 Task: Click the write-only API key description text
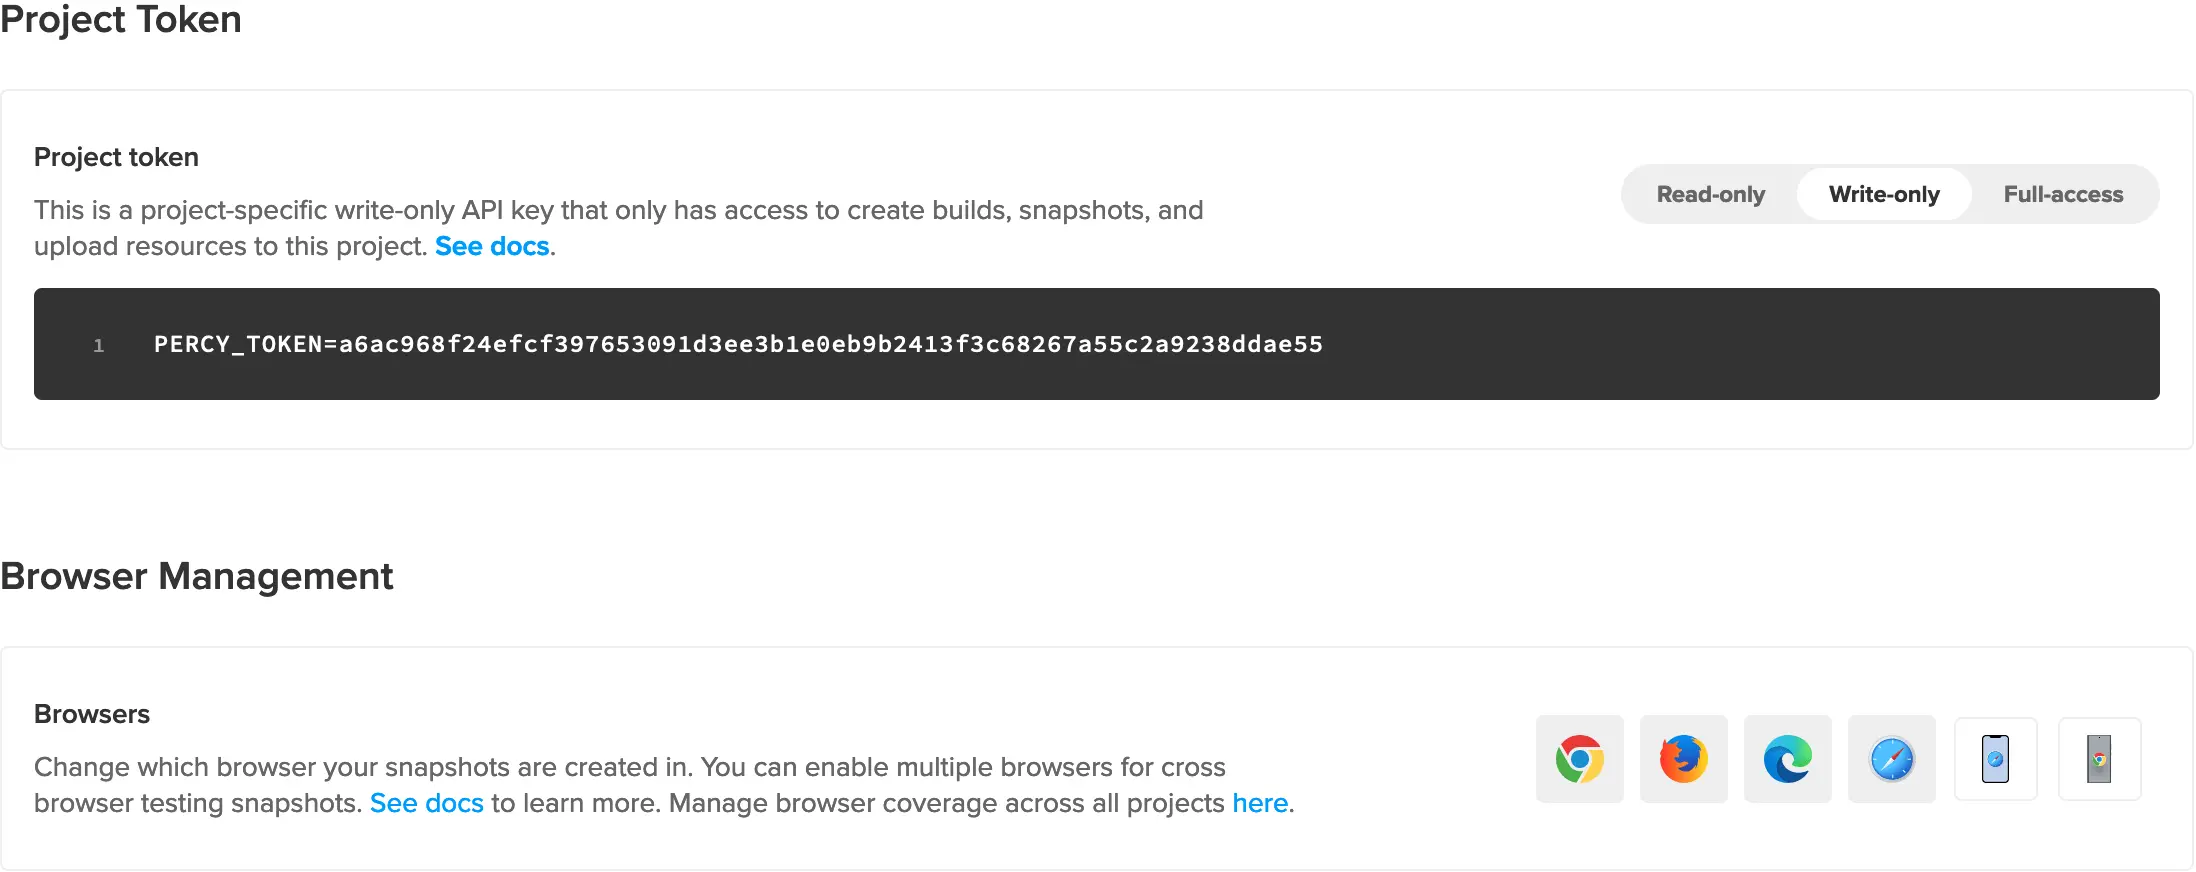pyautogui.click(x=618, y=210)
